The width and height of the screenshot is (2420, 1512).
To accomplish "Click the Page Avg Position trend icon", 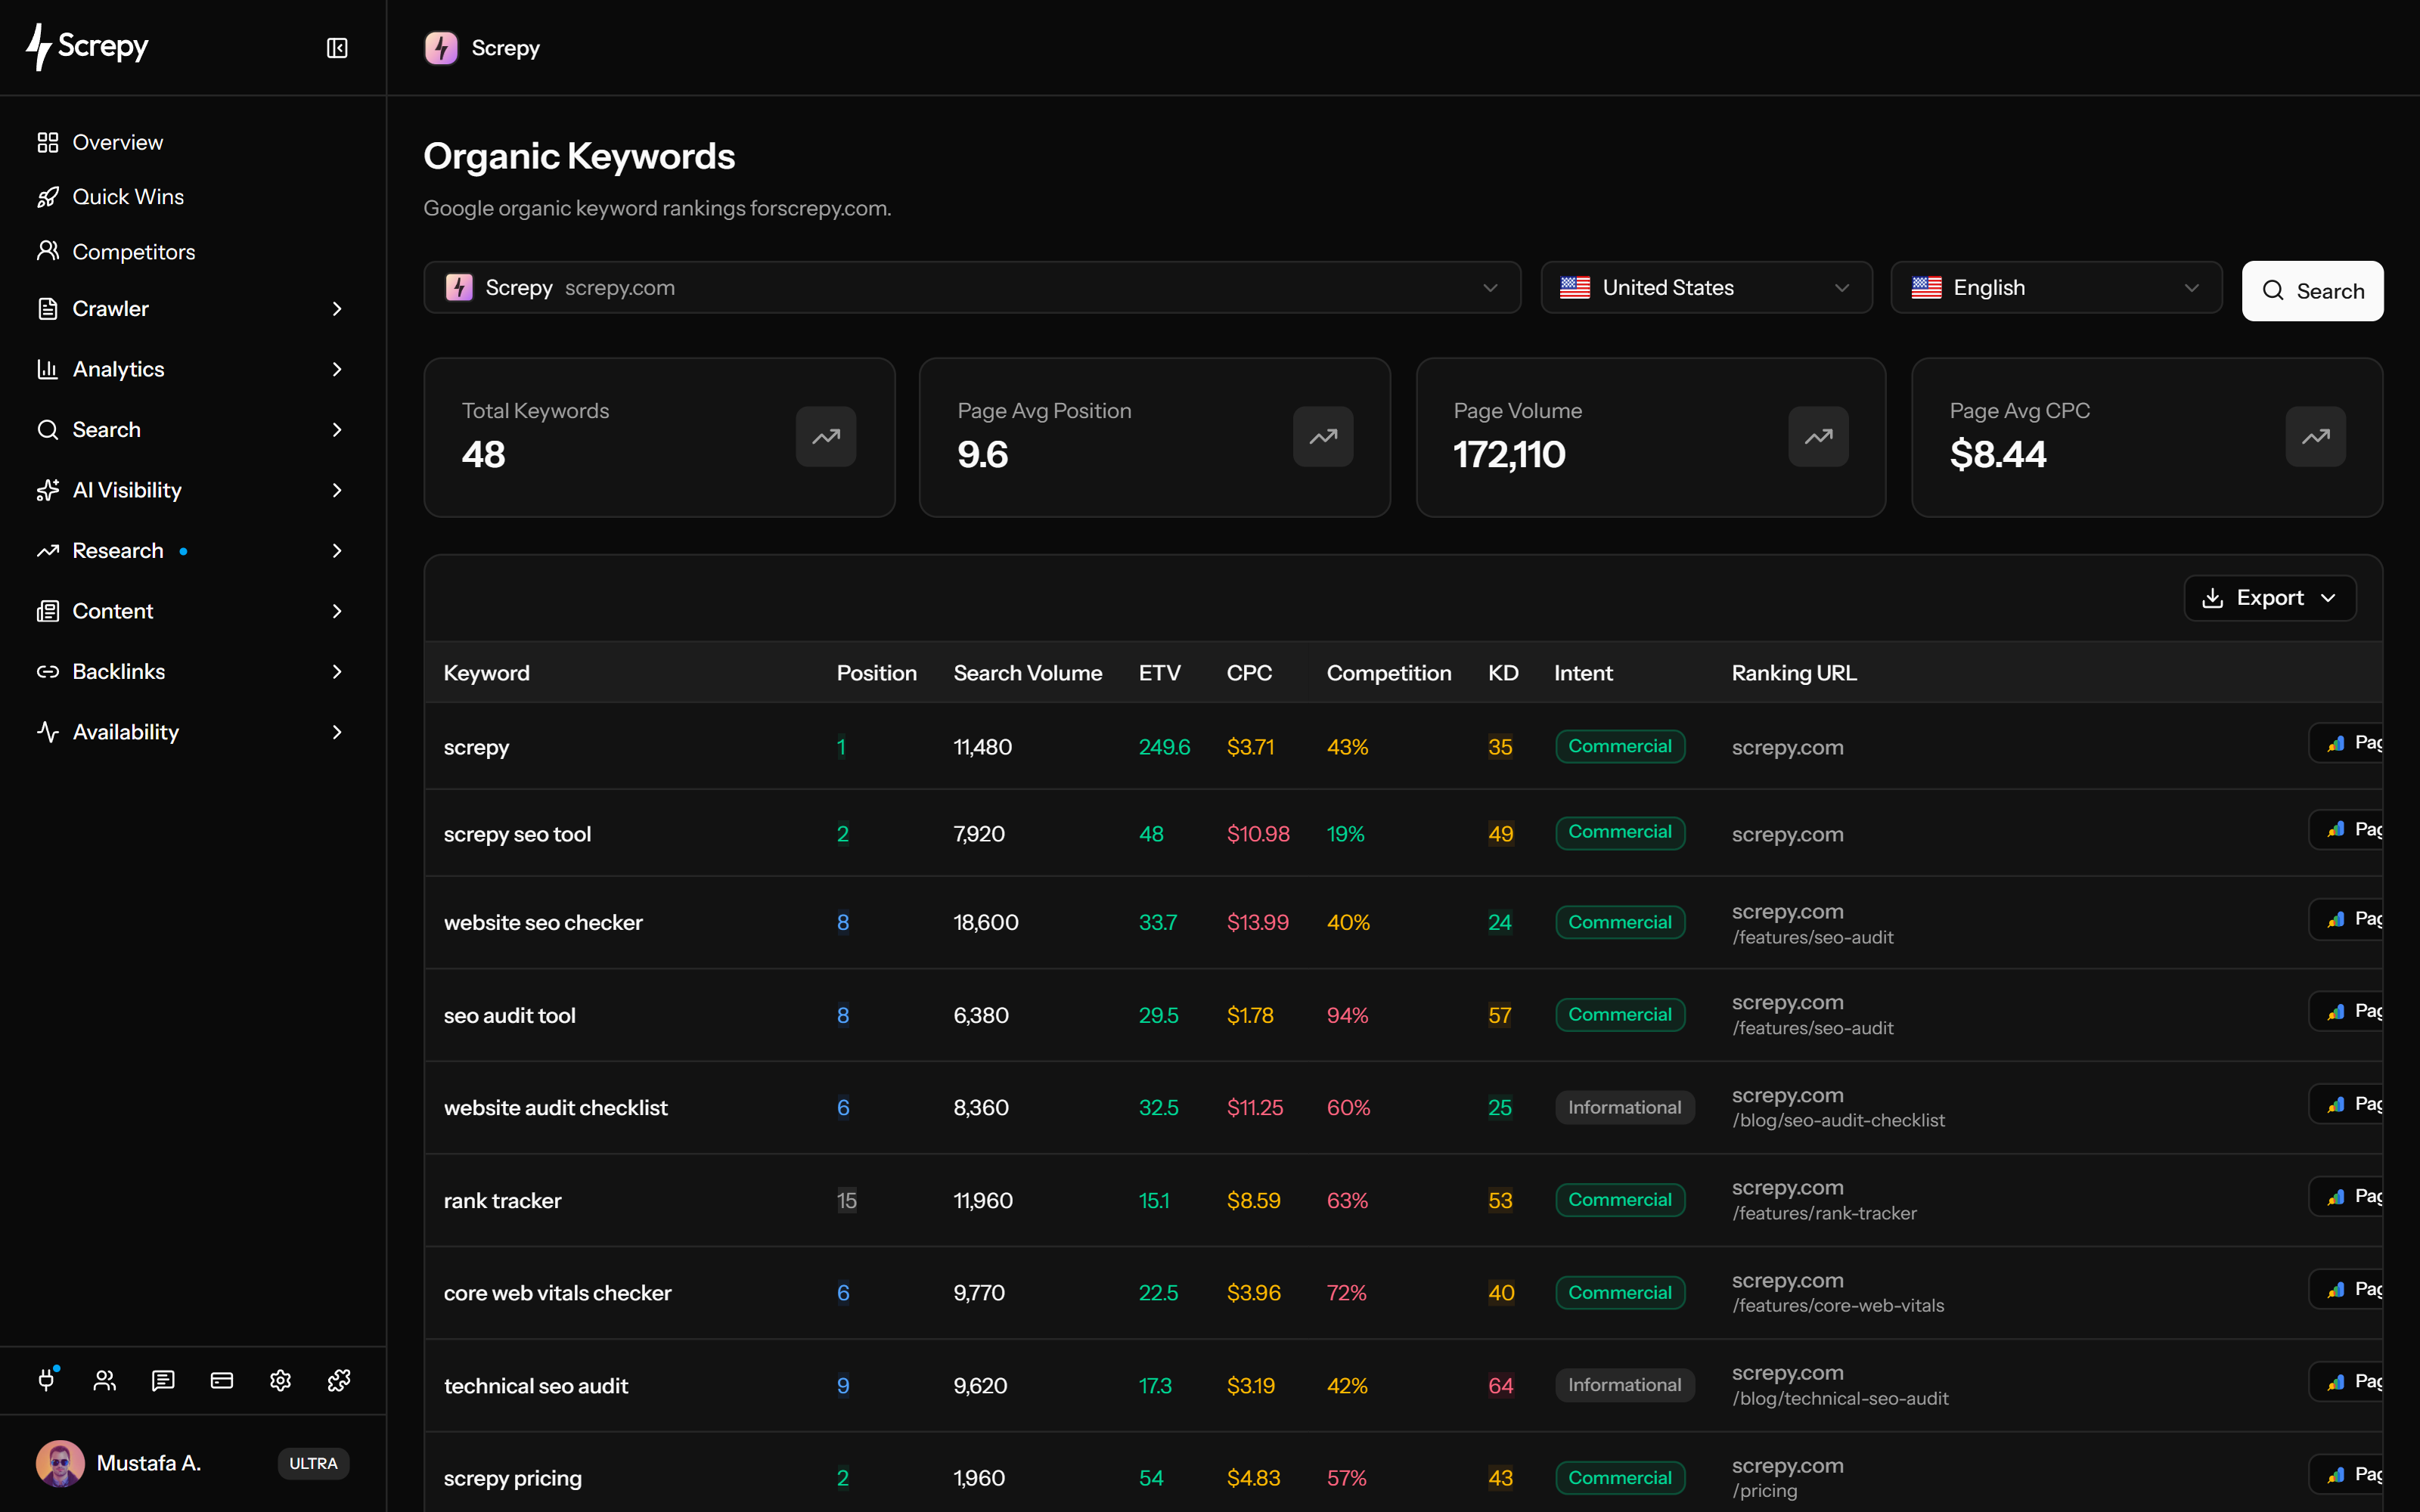I will tap(1323, 436).
